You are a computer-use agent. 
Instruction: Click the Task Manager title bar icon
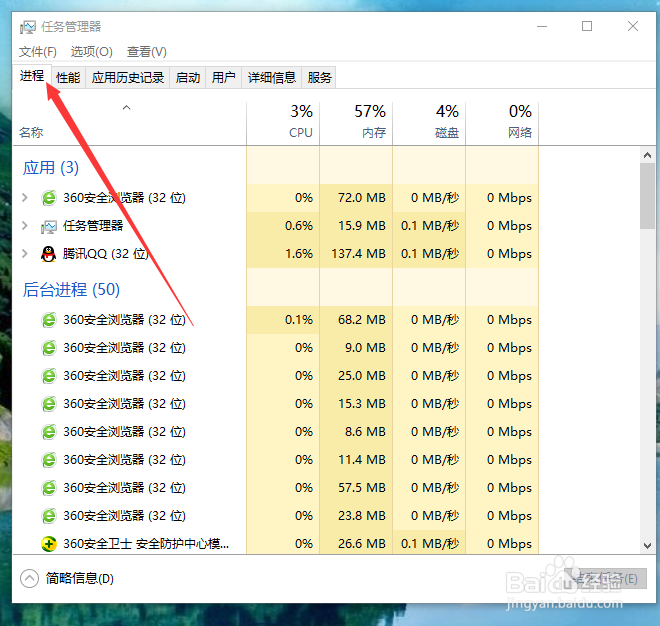[x=28, y=27]
